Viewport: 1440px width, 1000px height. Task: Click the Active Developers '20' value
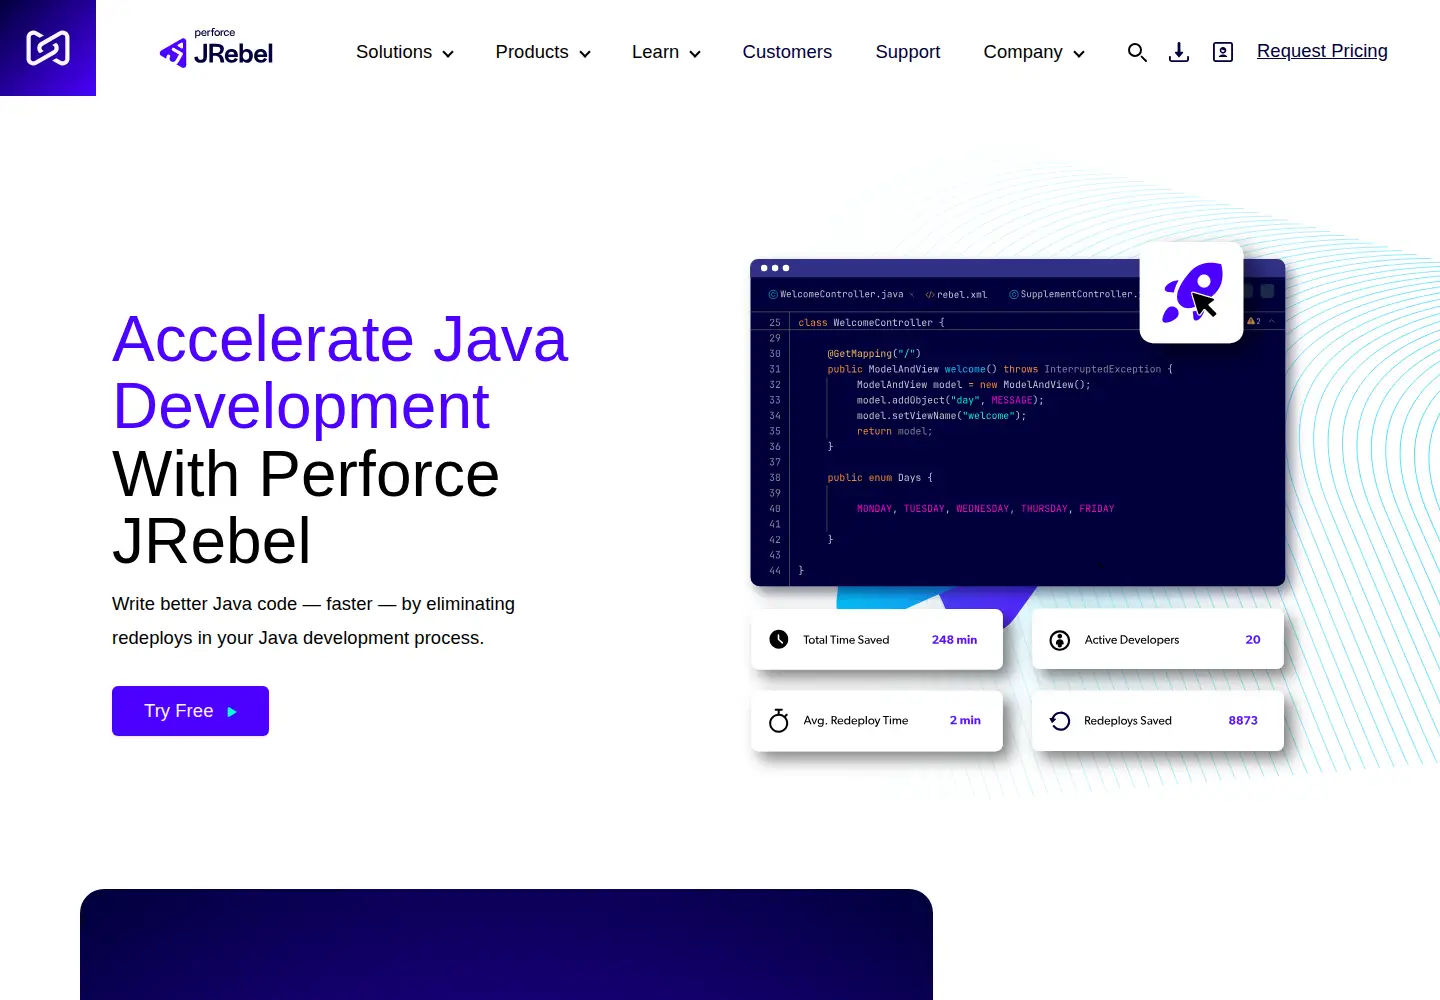tap(1253, 640)
